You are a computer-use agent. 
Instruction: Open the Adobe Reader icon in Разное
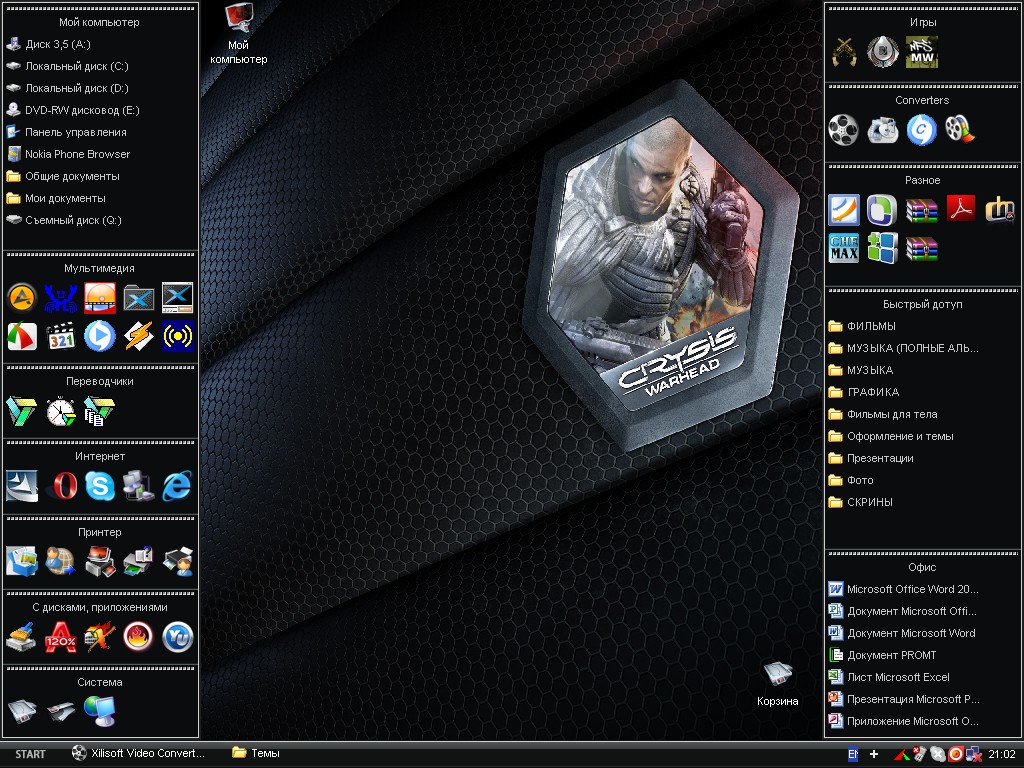tap(961, 209)
